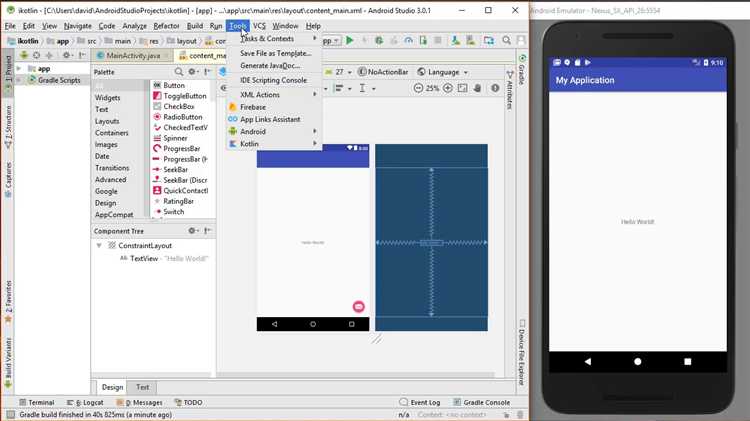750x421 pixels.
Task: Click the Debug app bug icon
Action: point(379,41)
